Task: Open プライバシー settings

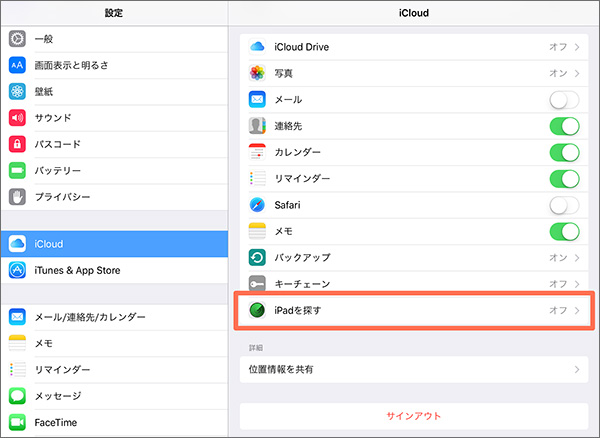Action: (114, 197)
